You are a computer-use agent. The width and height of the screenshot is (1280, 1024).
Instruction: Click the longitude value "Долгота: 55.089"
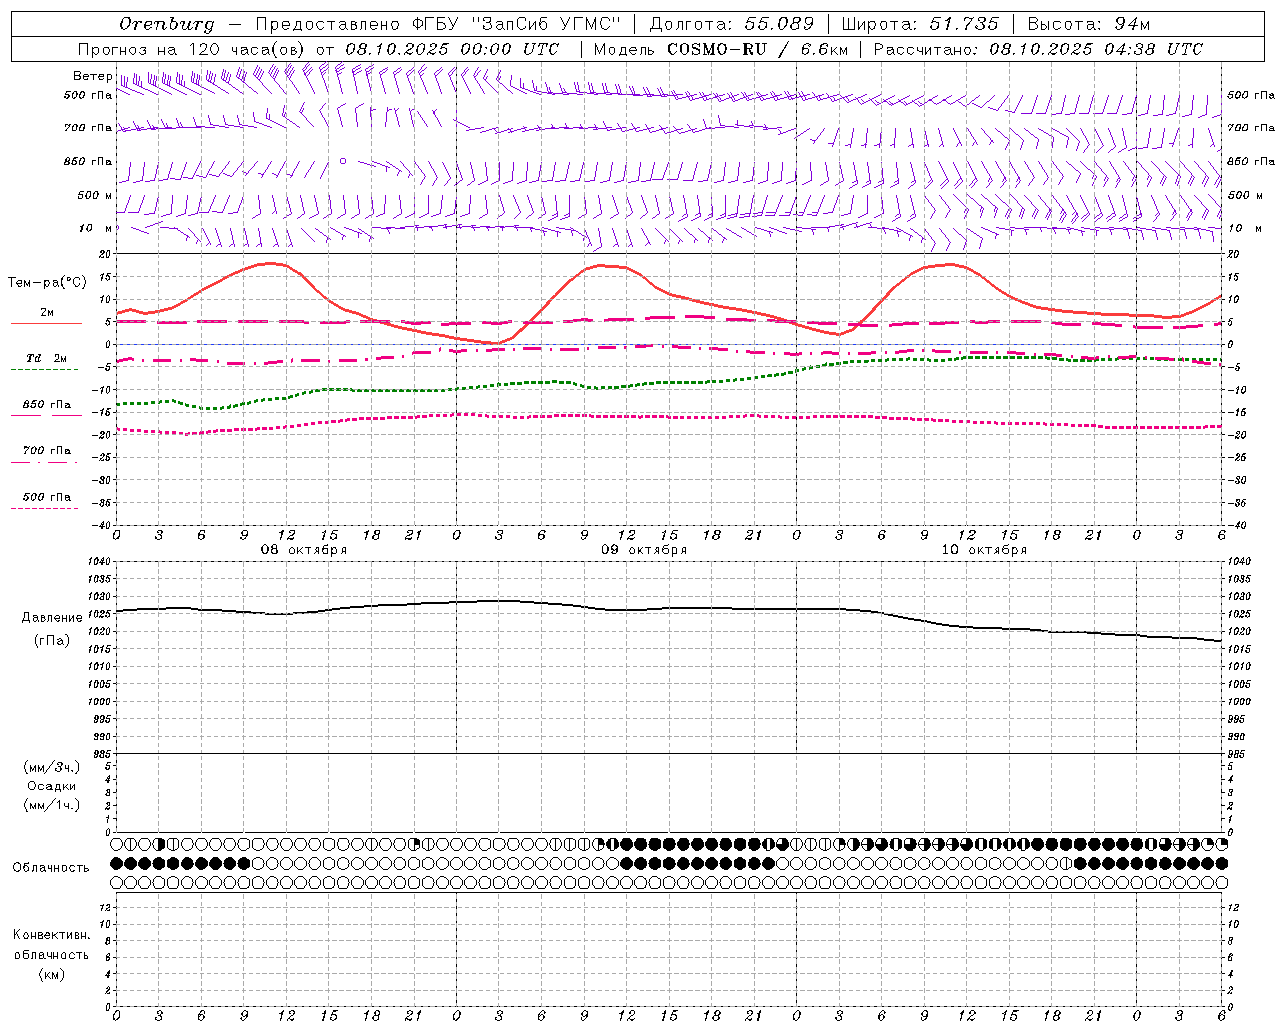click(x=732, y=24)
